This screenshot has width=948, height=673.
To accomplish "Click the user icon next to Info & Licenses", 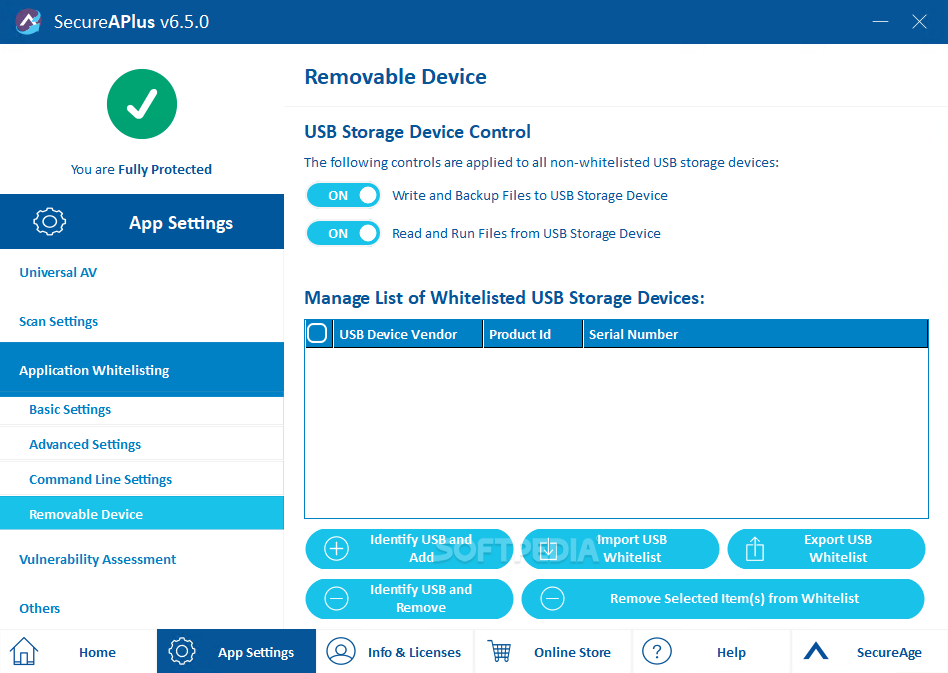I will coord(341,651).
